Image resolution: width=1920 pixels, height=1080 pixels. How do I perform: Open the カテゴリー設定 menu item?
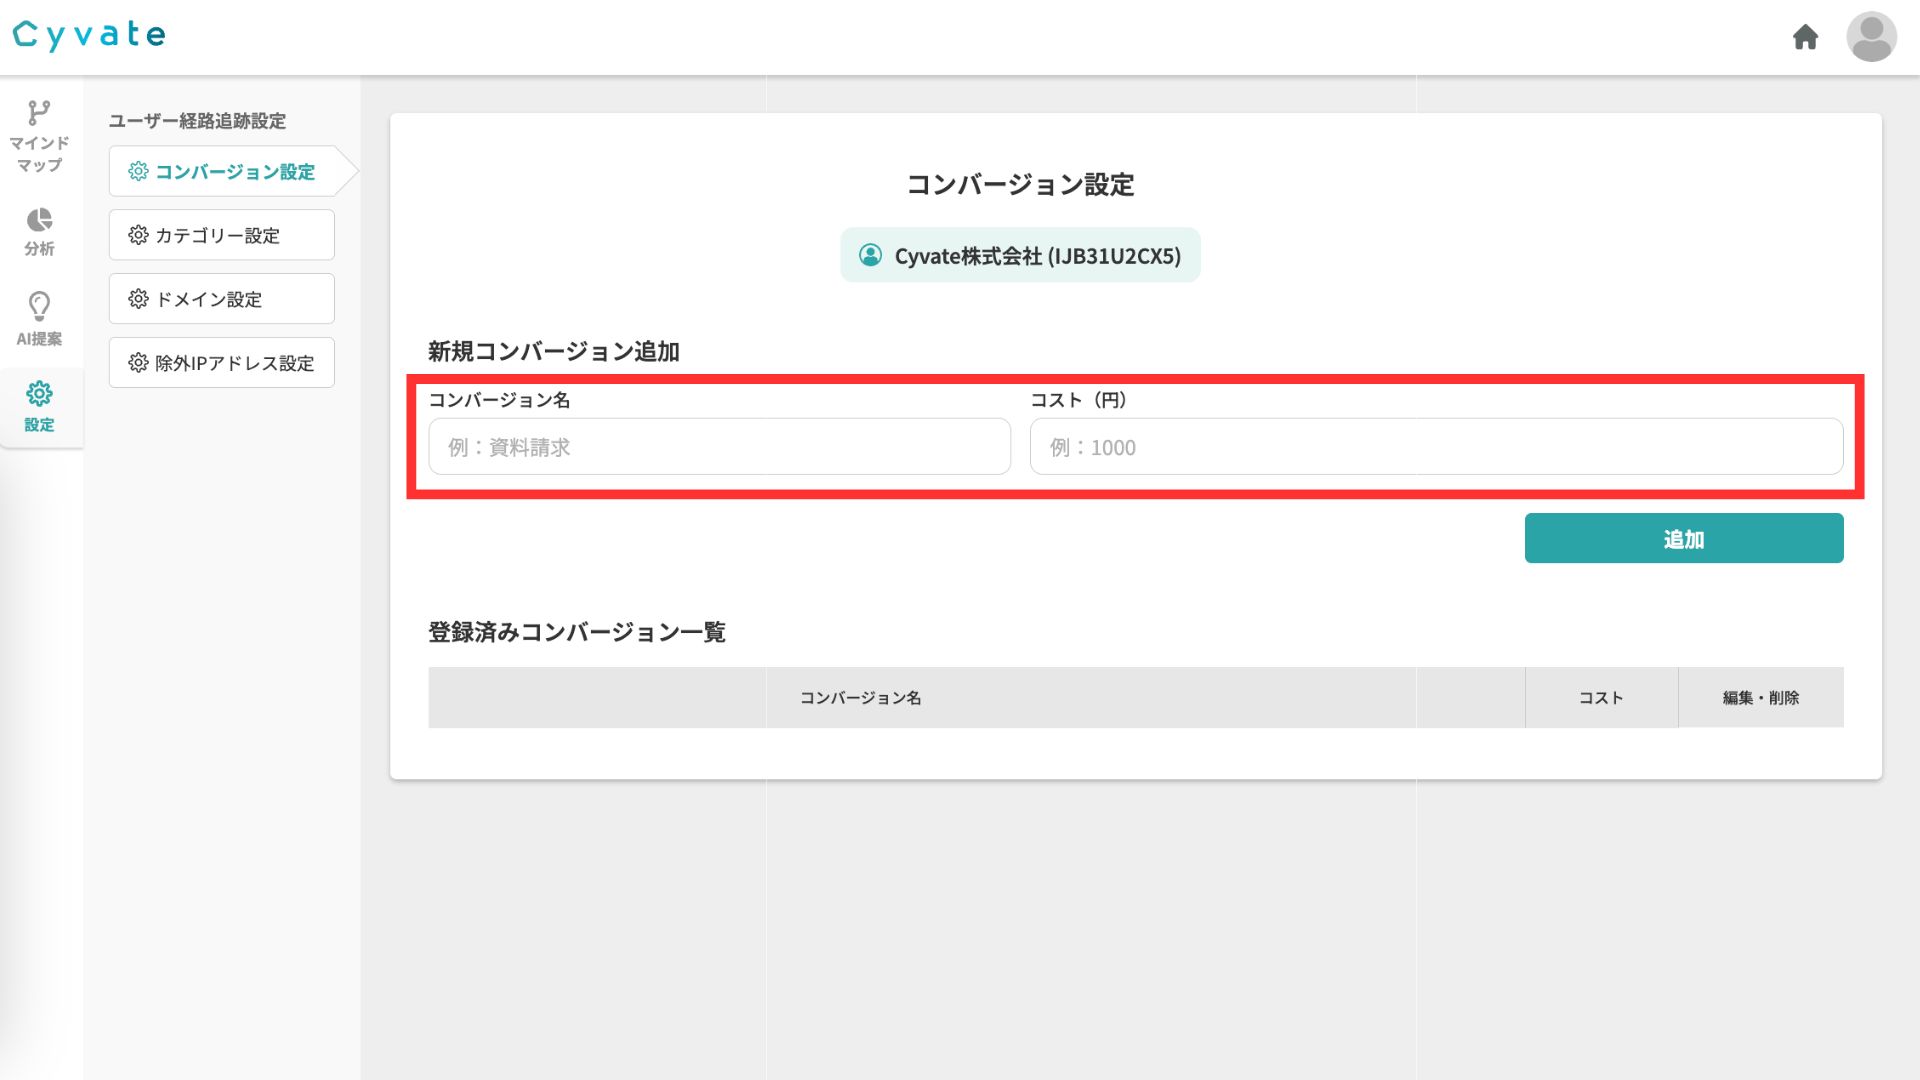[x=222, y=235]
